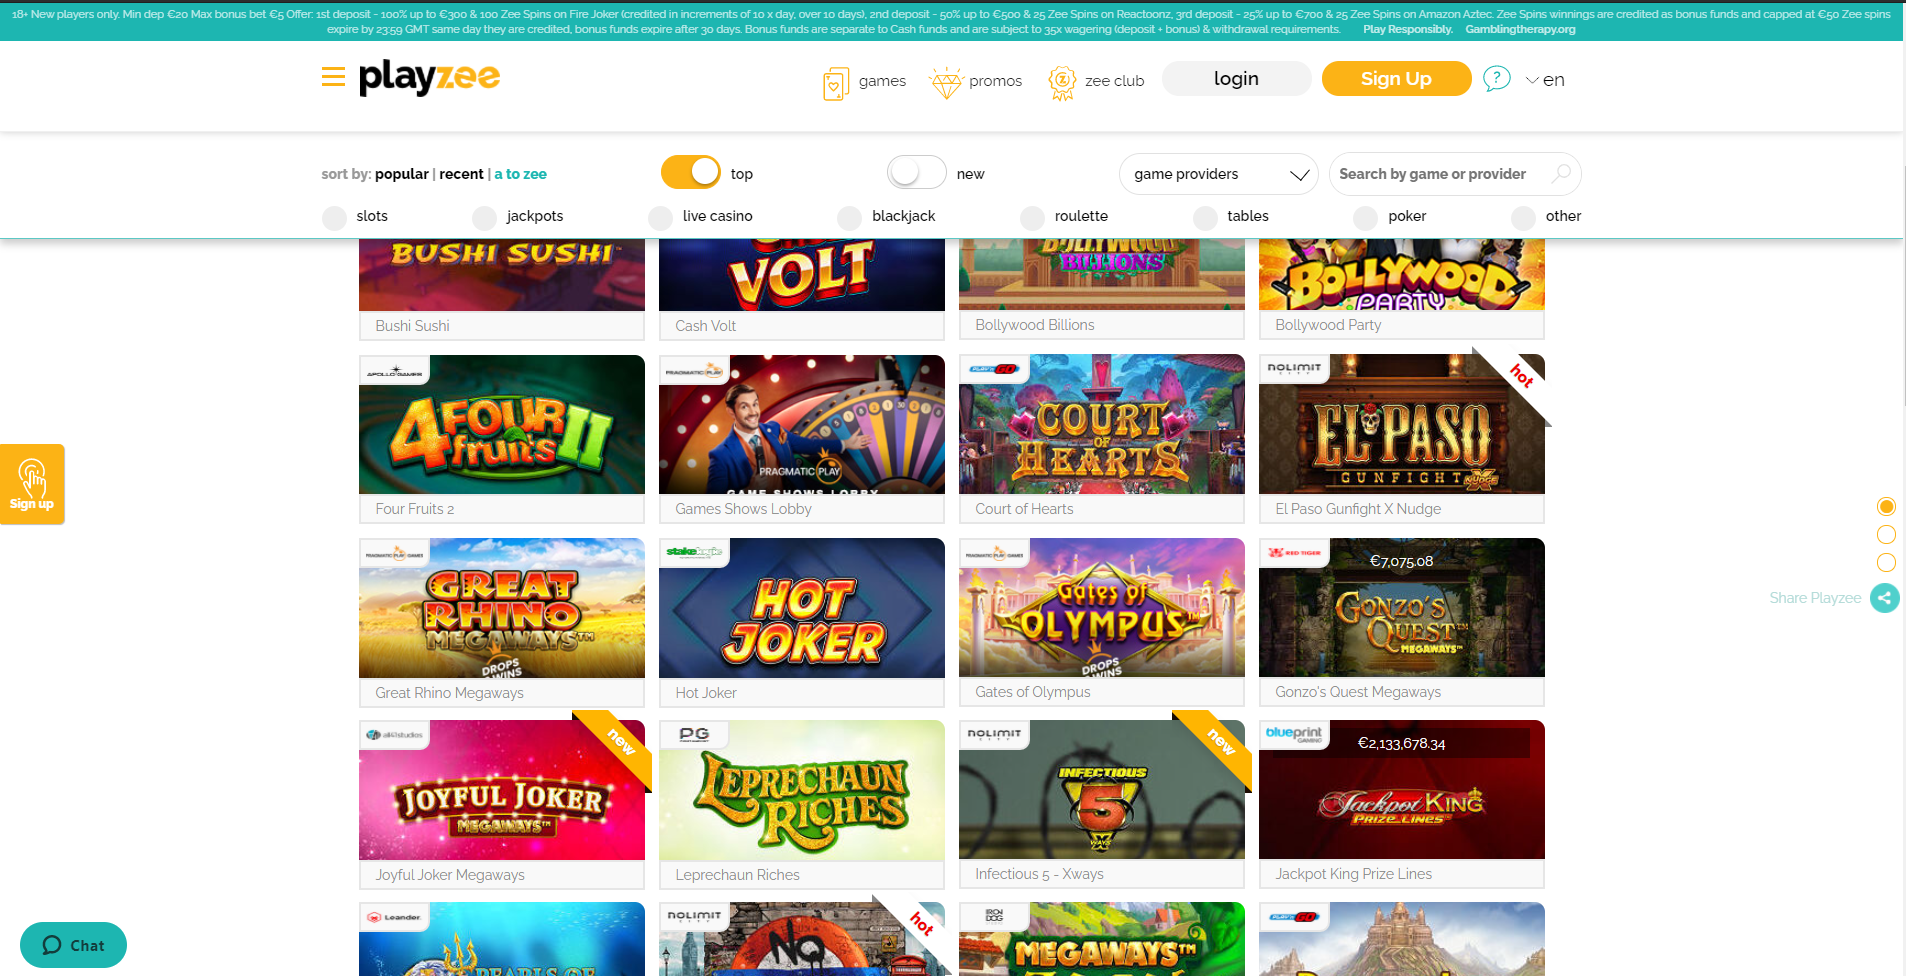Click the Cash Volt game title

pyautogui.click(x=705, y=326)
